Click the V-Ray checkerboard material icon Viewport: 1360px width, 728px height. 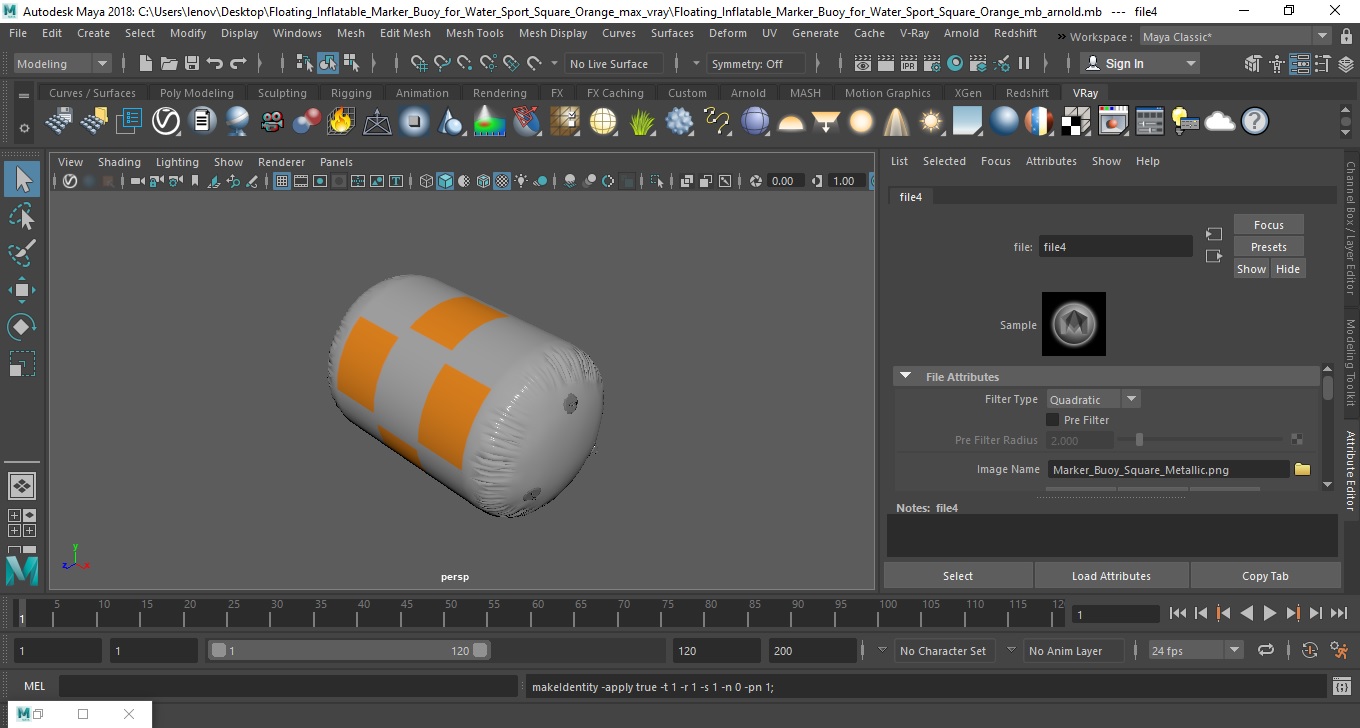pos(1076,122)
